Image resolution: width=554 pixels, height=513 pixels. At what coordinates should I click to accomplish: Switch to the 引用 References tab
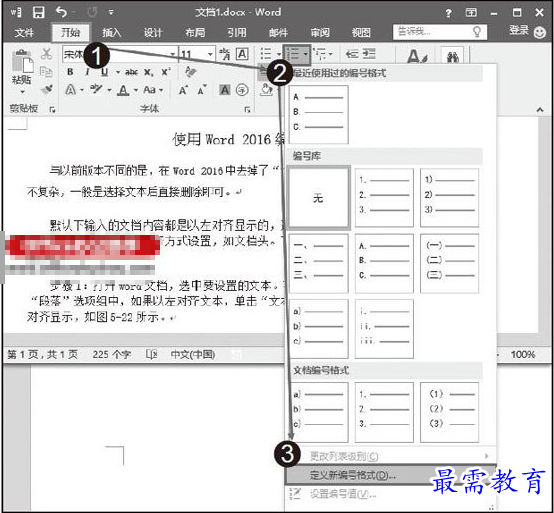point(236,33)
